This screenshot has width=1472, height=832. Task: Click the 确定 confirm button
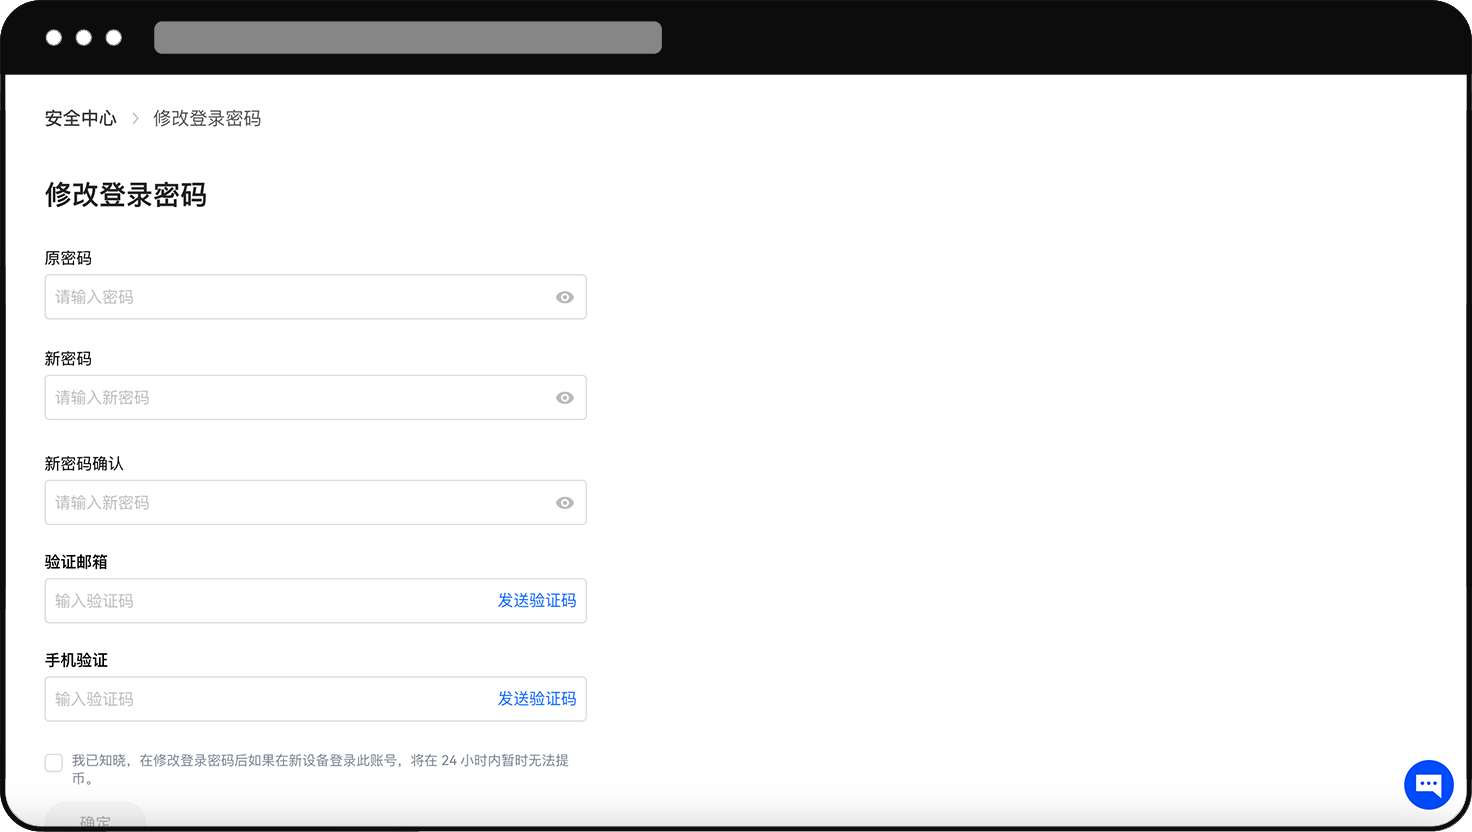click(x=95, y=820)
